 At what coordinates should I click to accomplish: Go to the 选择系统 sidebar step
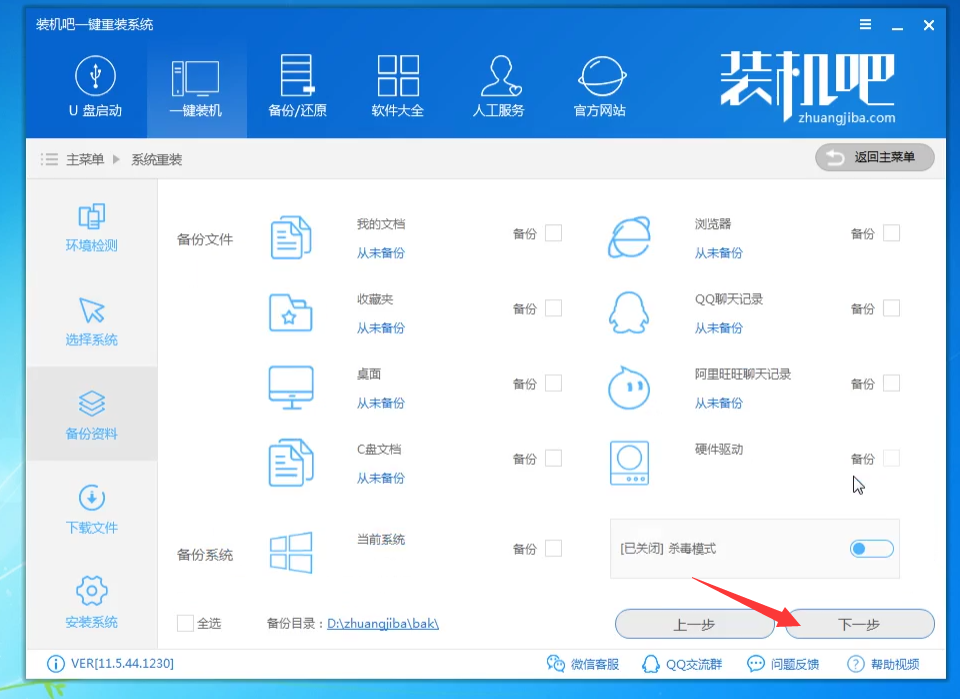(92, 323)
